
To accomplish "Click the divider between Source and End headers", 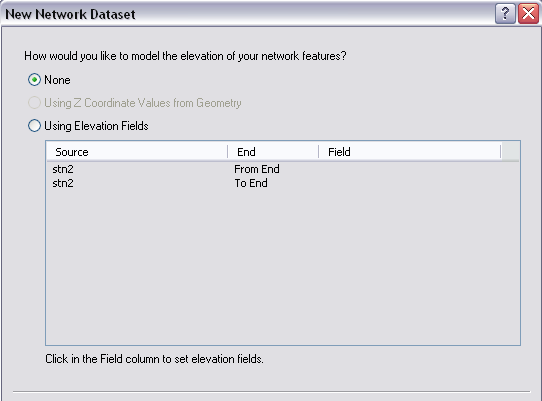I will [227, 152].
